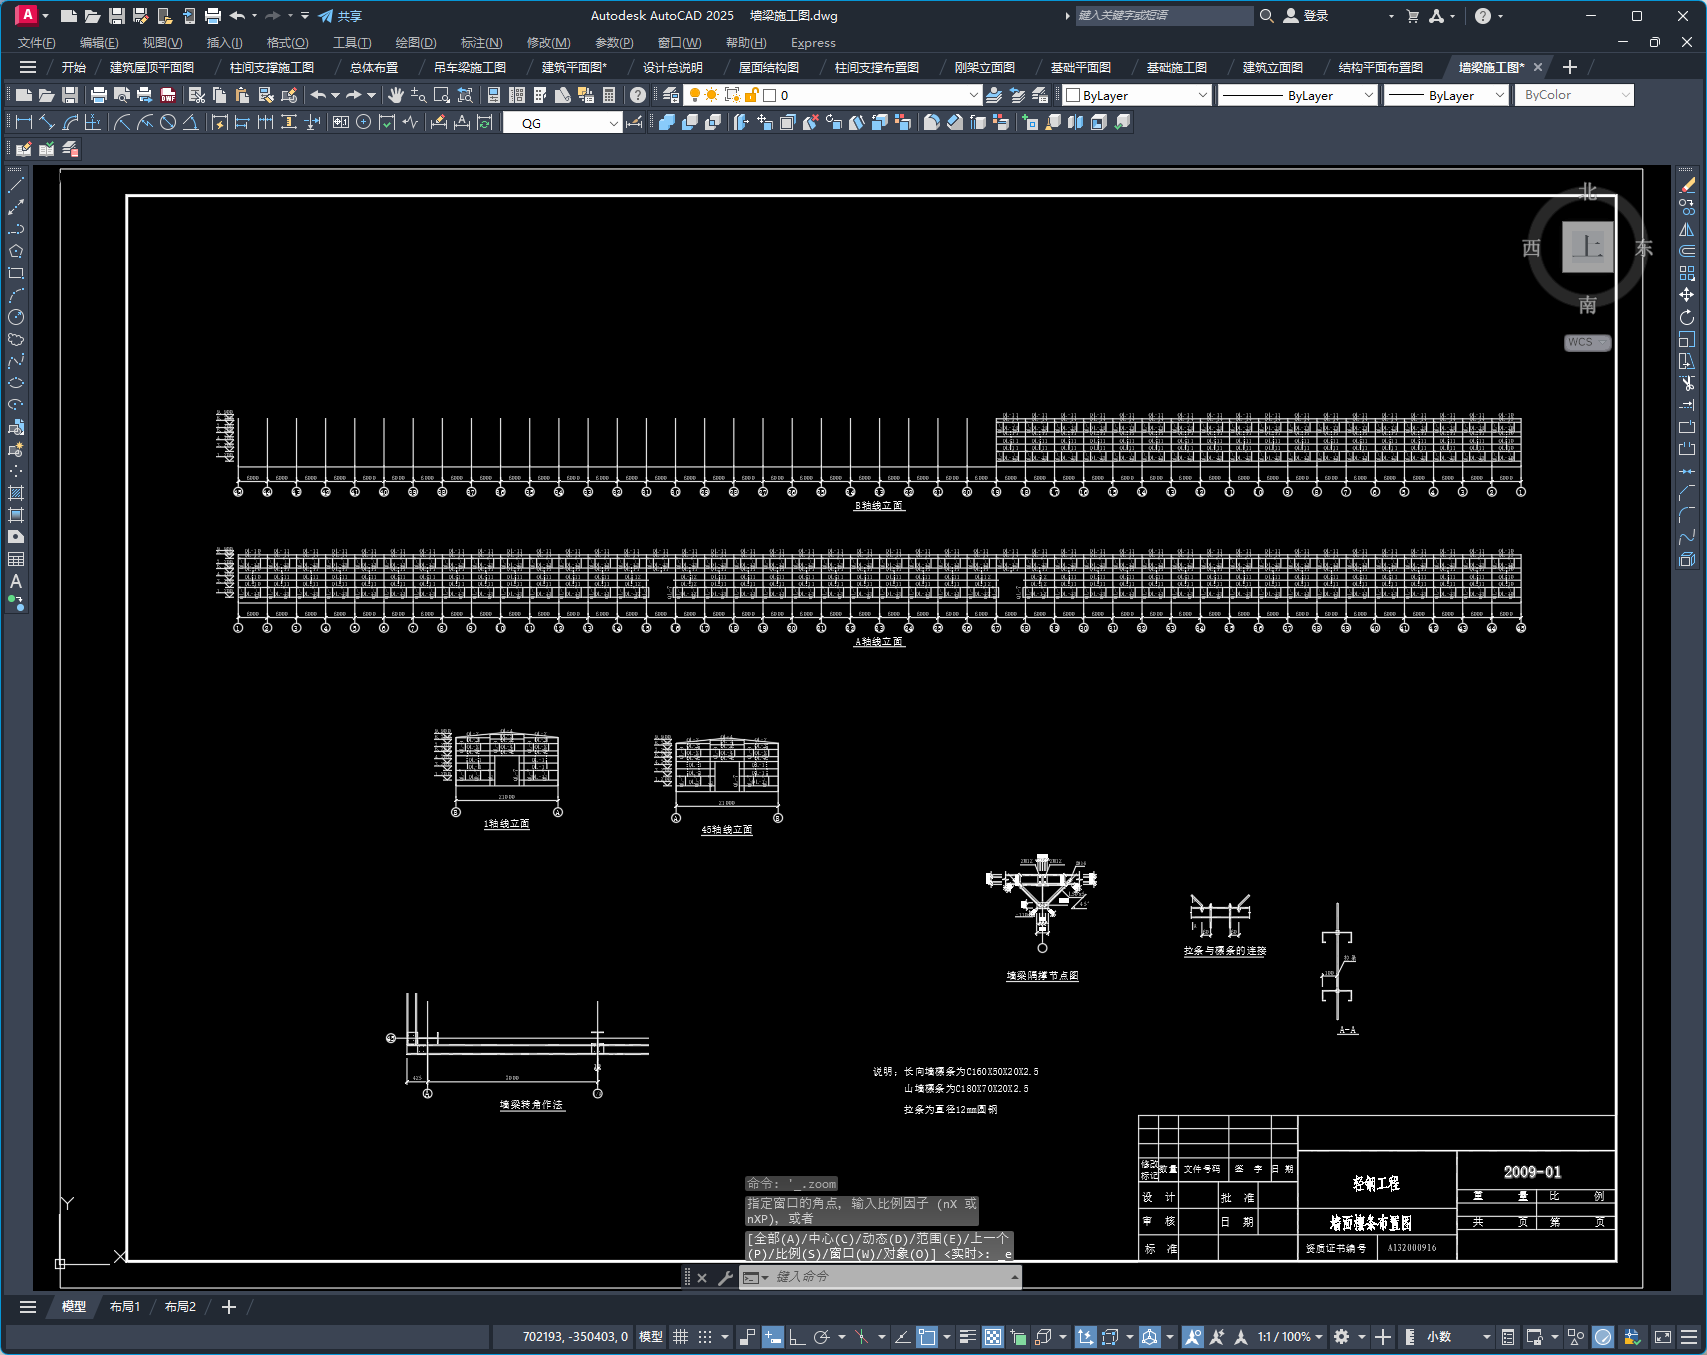Click the Workspace Switching gear icon

coord(1342,1337)
